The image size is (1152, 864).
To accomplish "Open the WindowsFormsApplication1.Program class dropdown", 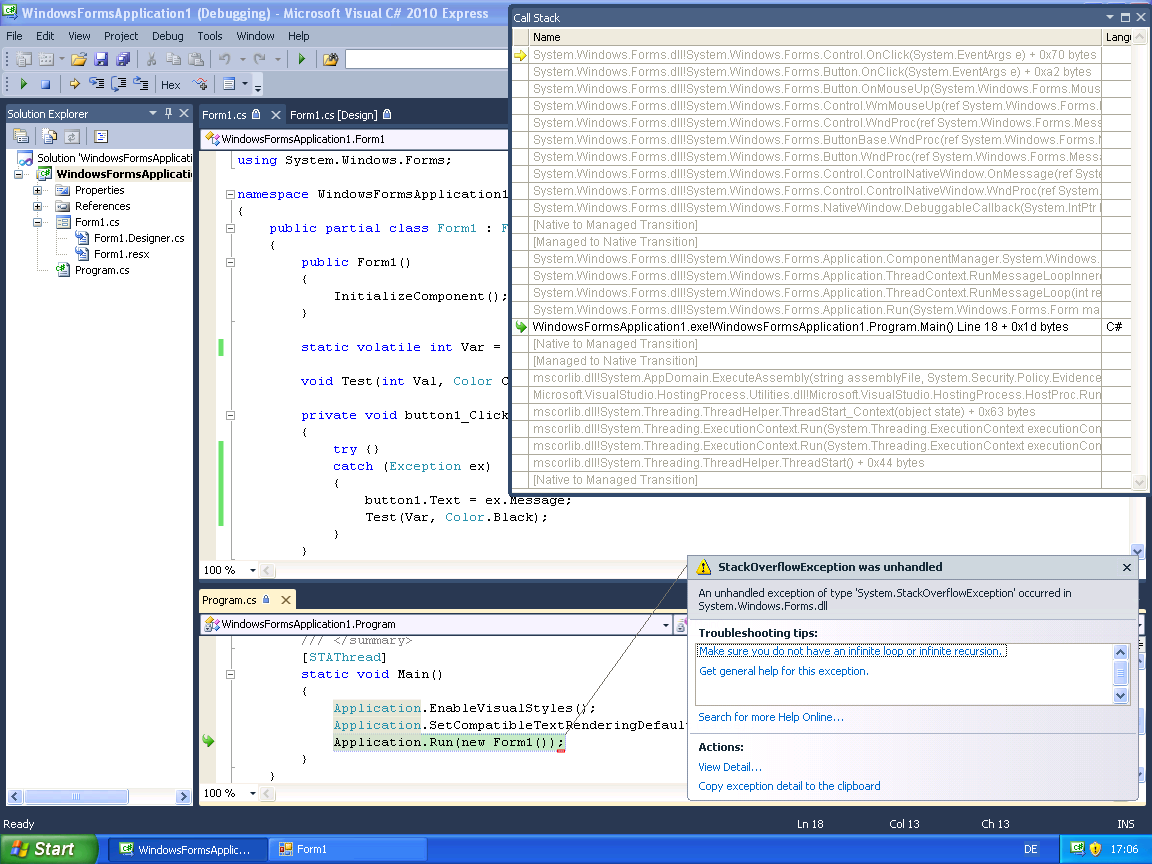I will (666, 624).
